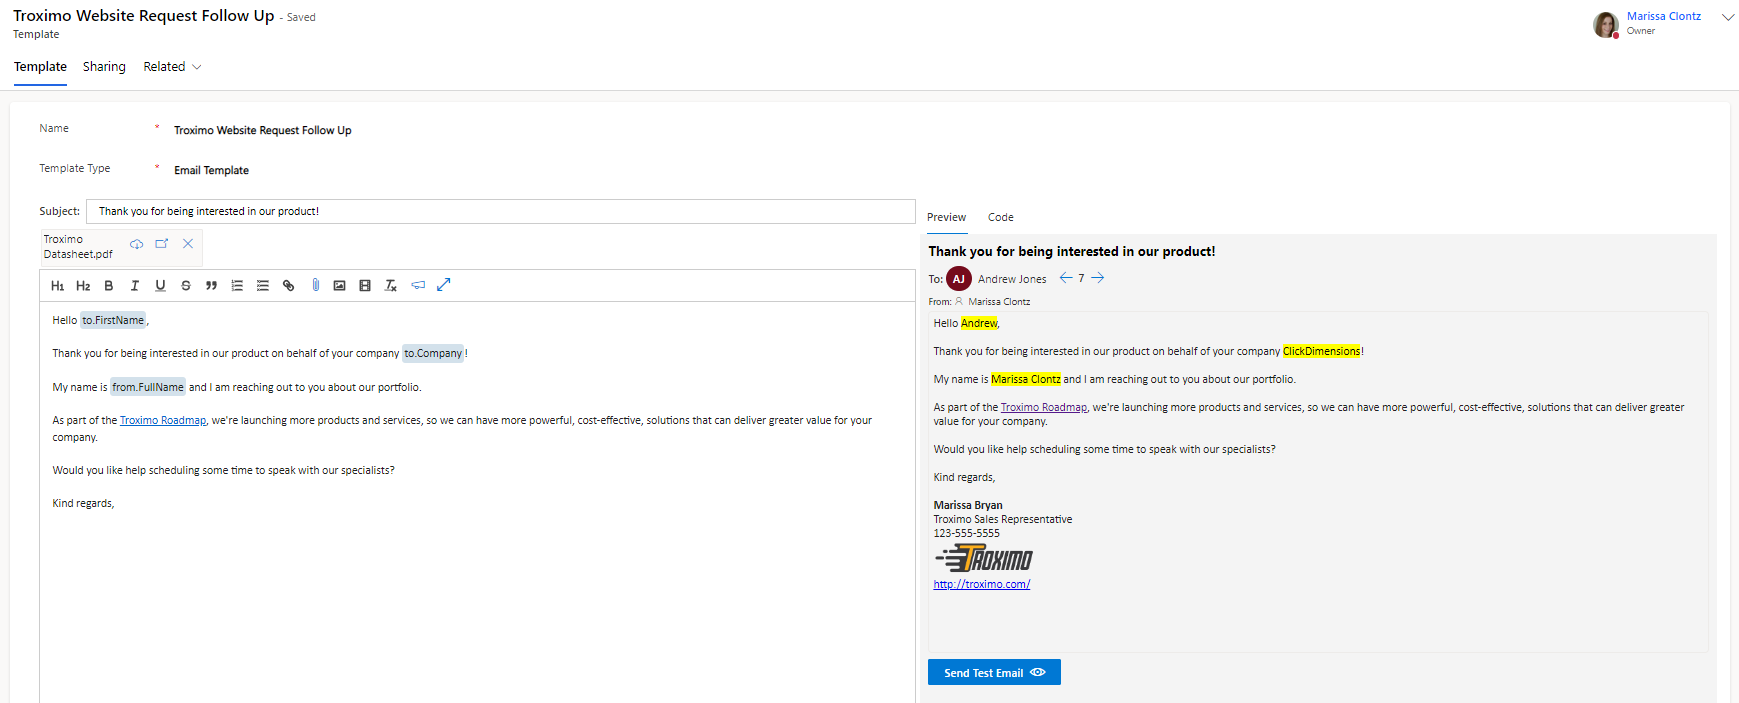
Task: Toggle underline formatting in editor
Action: pyautogui.click(x=160, y=286)
